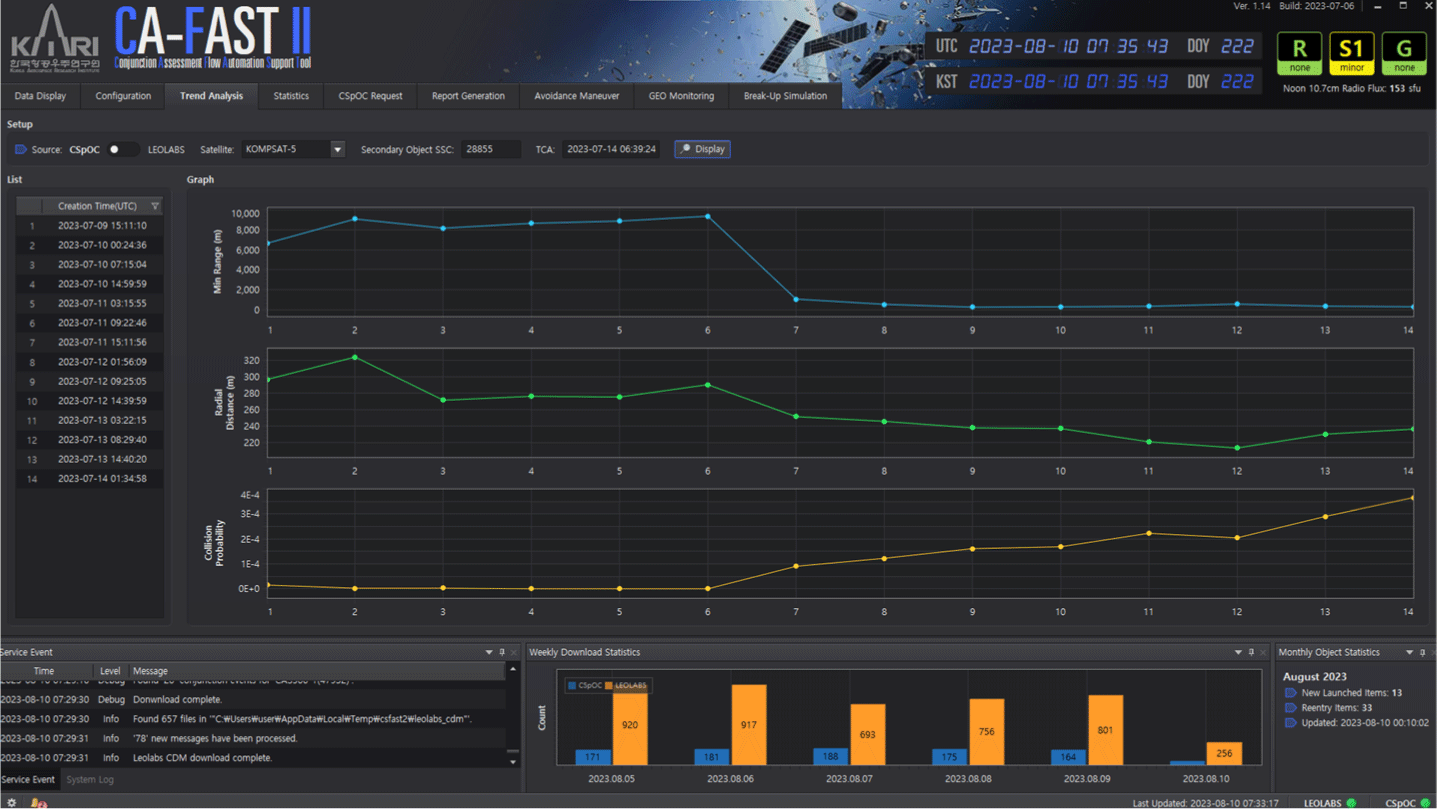This screenshot has height=809, width=1437.
Task: Click the Message column header in Service Event
Action: (x=317, y=671)
